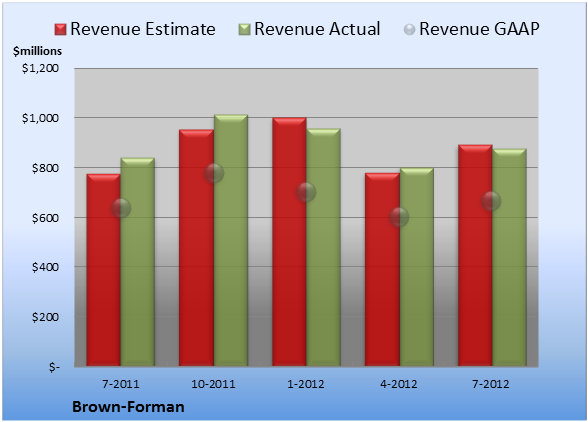Select the Revenue Estimate legend label
588x422 pixels.
(143, 29)
